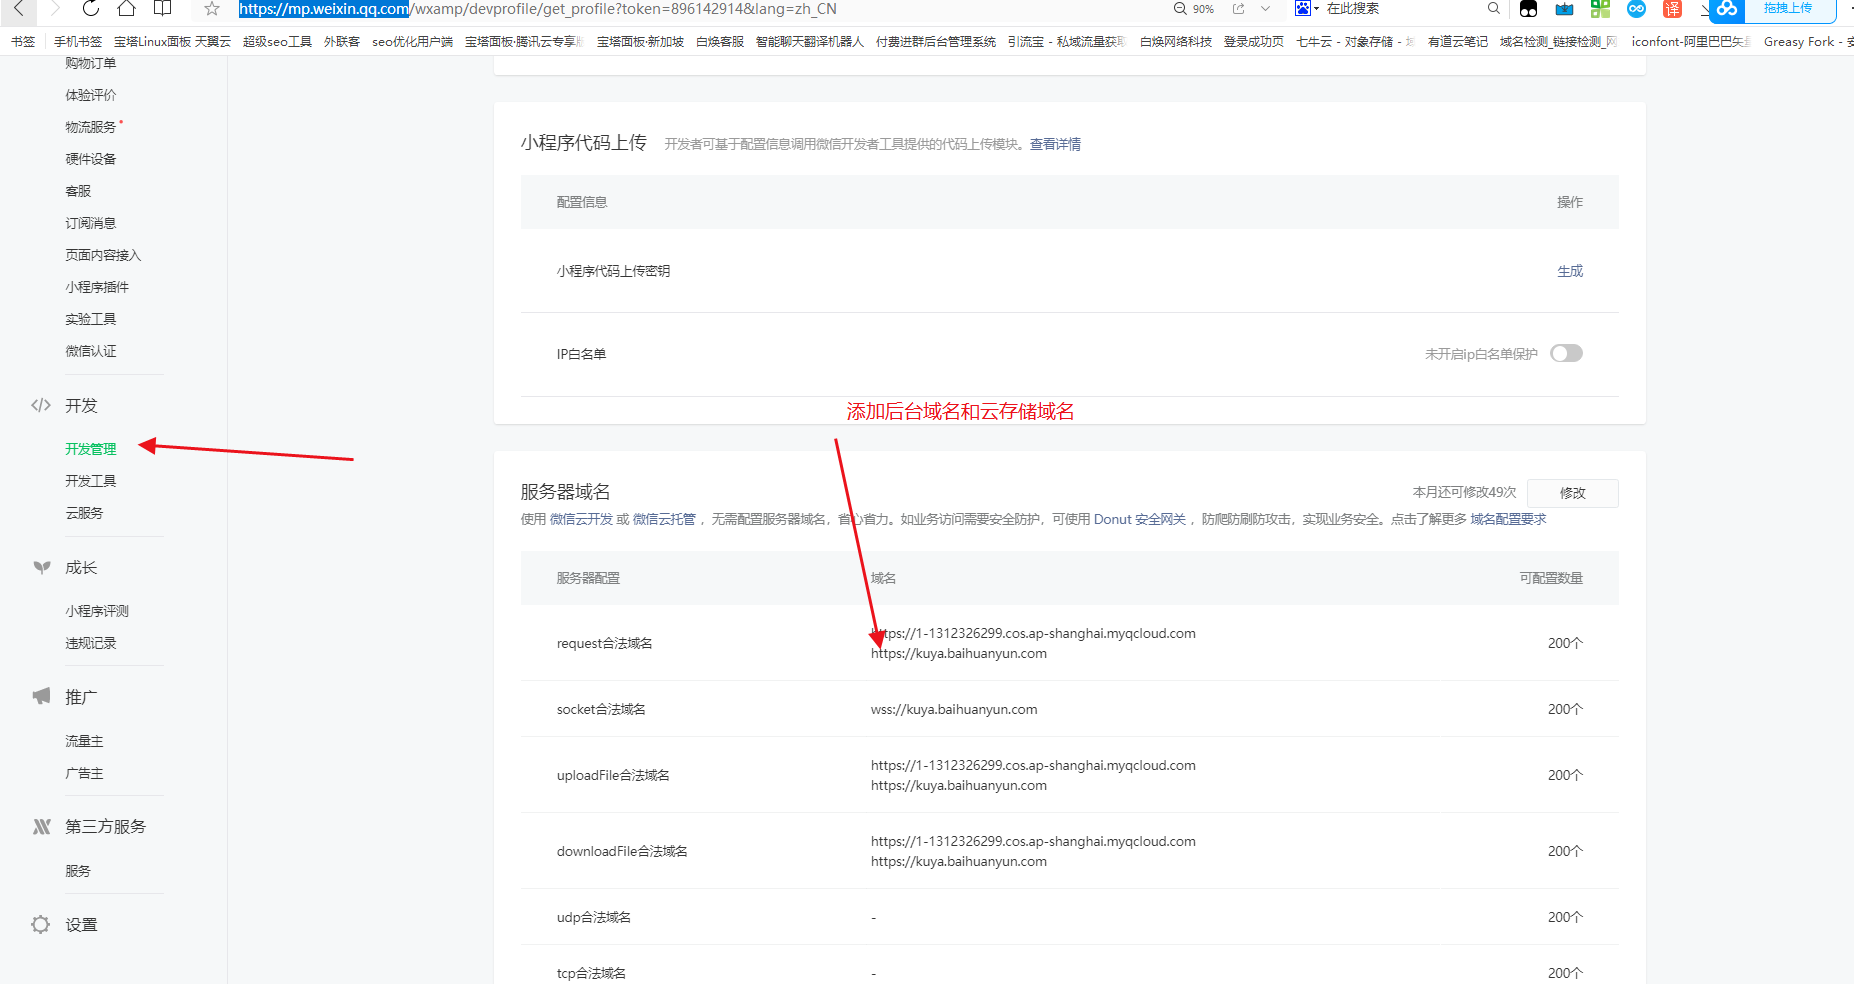Click the share icon in address bar
The image size is (1854, 984).
coord(1239,8)
